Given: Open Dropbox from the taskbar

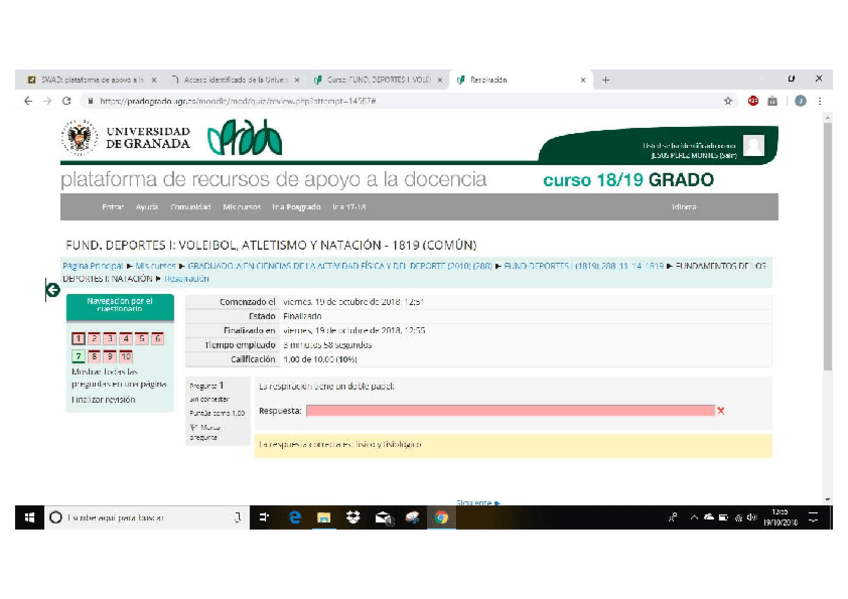Looking at the screenshot, I should [353, 518].
